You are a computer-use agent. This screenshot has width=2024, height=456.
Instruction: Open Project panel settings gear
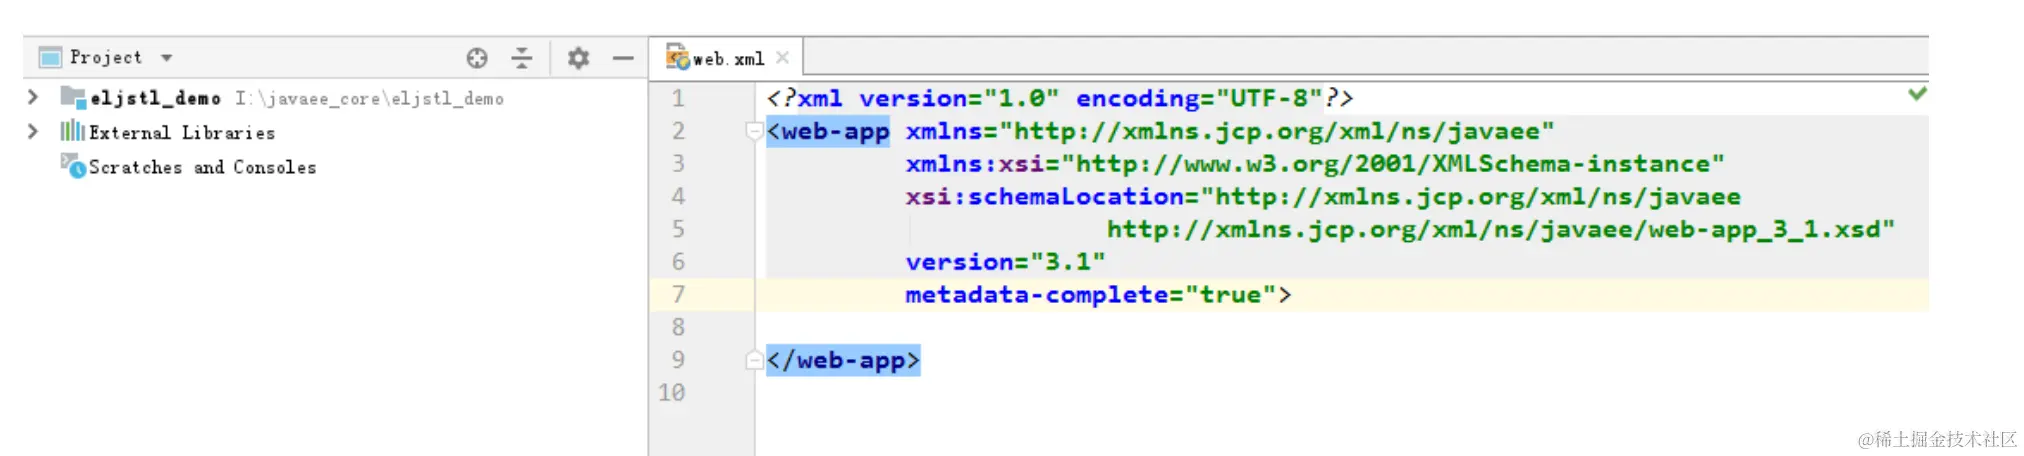578,58
